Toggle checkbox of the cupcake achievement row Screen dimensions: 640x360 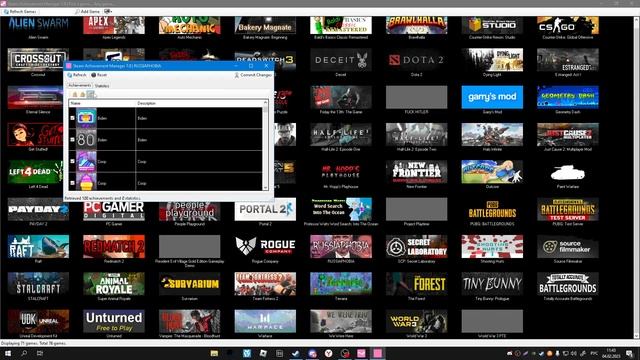[73, 183]
